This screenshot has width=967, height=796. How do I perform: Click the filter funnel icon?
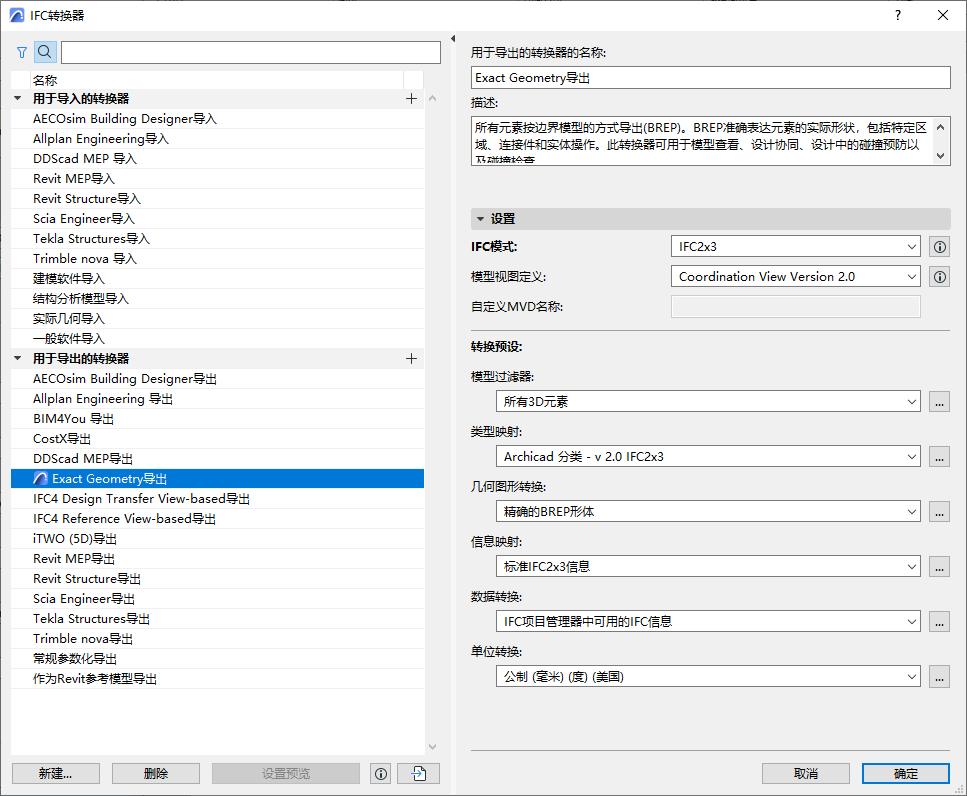point(21,51)
